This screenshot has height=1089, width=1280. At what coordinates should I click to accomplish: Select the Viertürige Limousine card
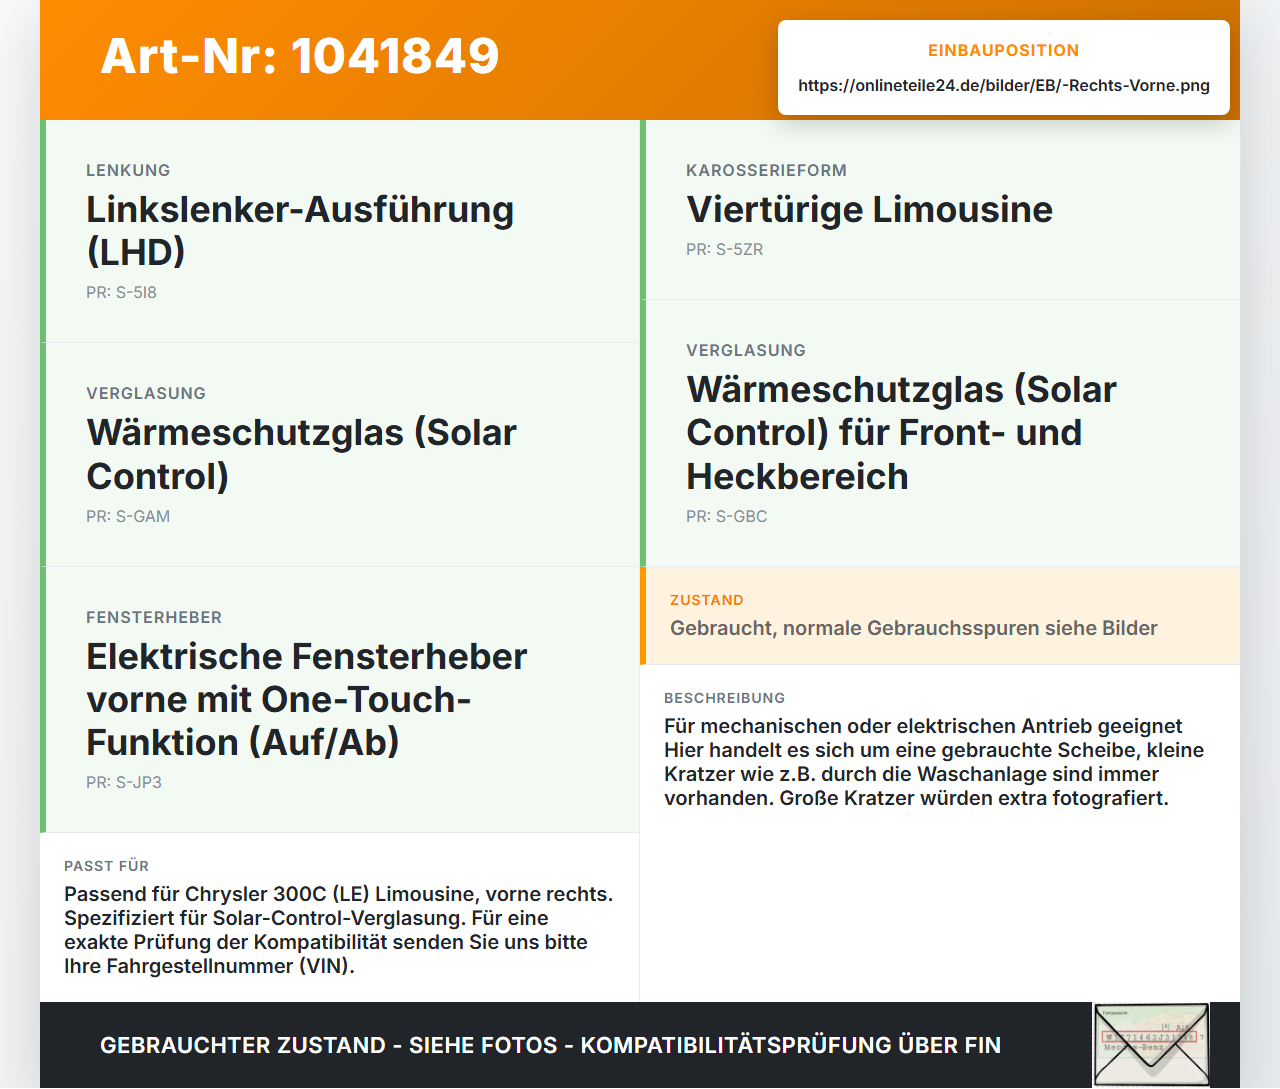[940, 210]
